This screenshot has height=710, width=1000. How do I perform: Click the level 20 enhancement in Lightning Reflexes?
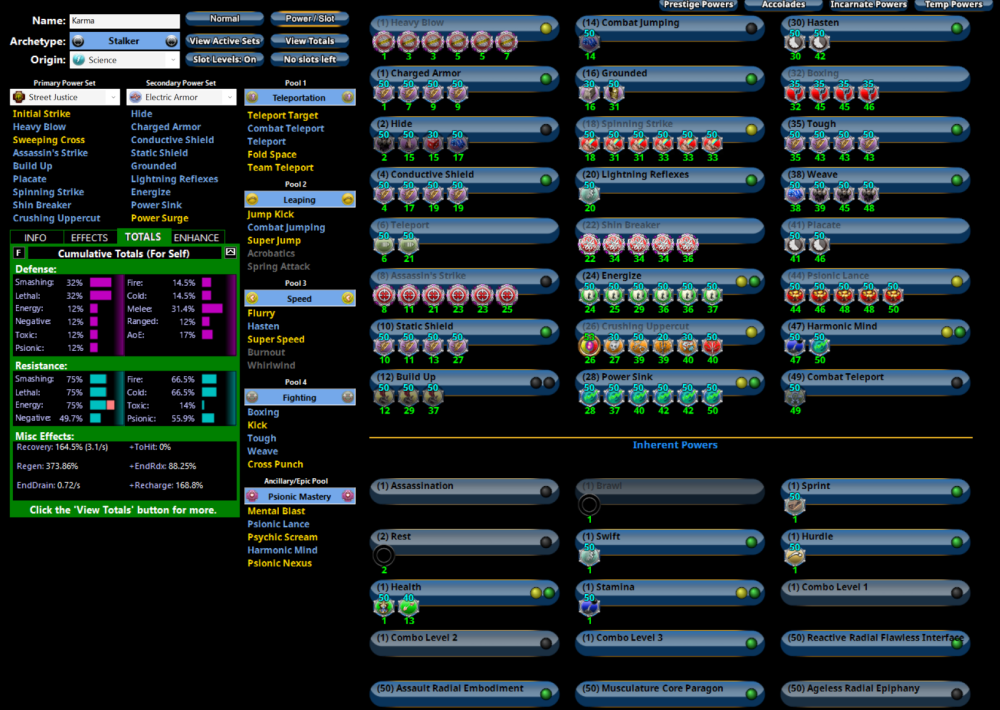[x=590, y=193]
